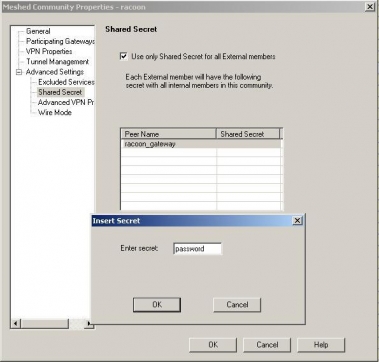Close the Meshed Community Properties window
The width and height of the screenshot is (379, 362).
coord(369,7)
